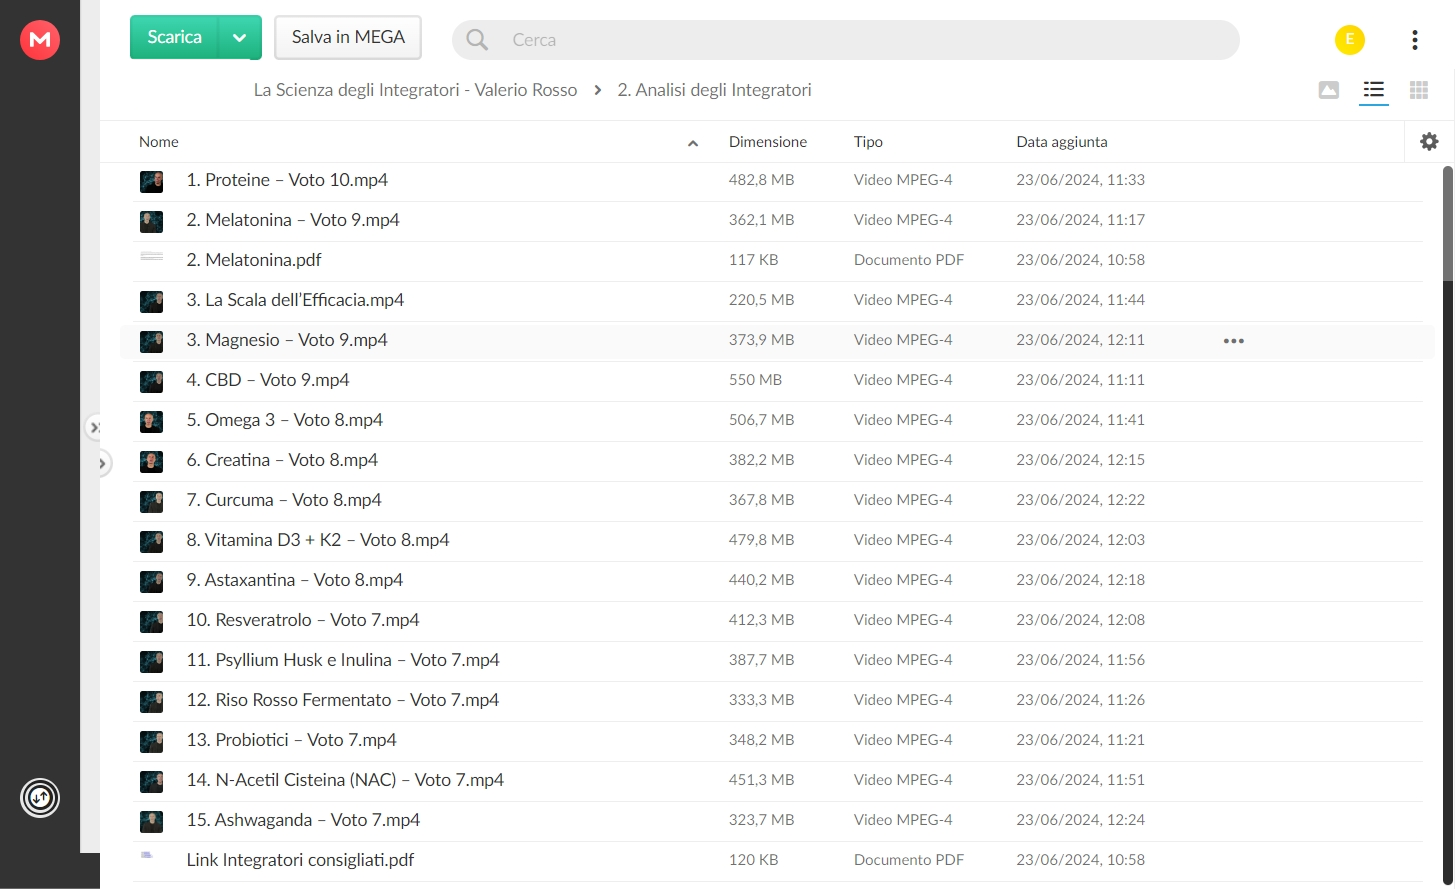1455x889 pixels.
Task: Toggle sort order arrow on Nome column
Action: [693, 143]
